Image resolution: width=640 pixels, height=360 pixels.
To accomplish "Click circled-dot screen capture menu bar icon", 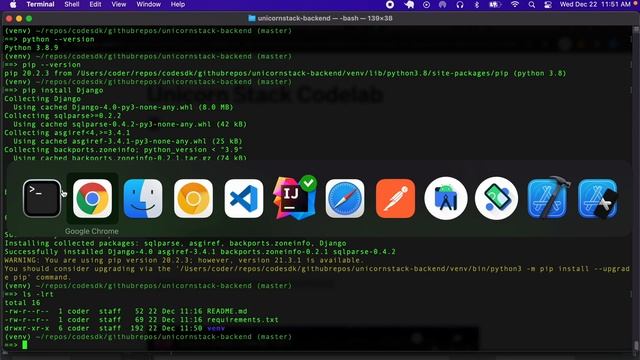I will 426,4.
